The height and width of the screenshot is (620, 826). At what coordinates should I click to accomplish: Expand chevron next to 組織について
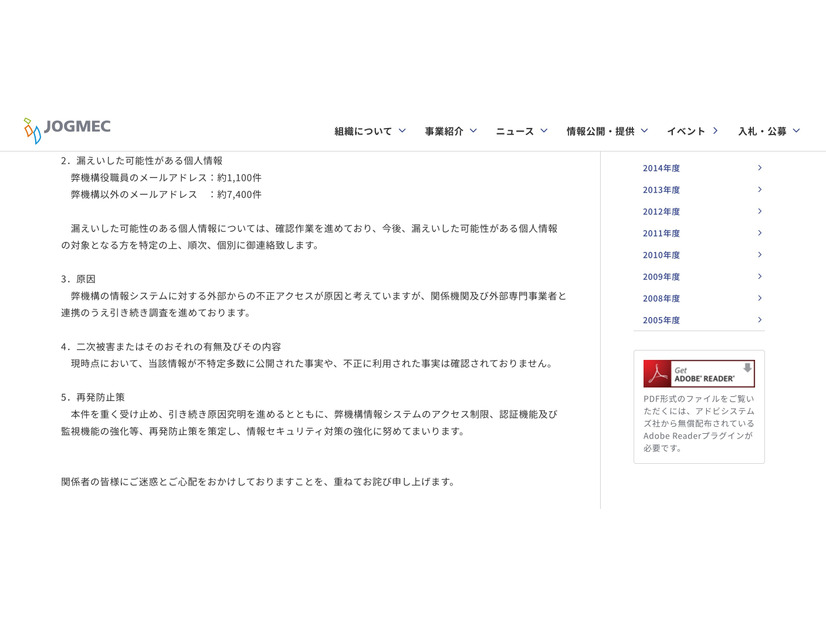402,131
